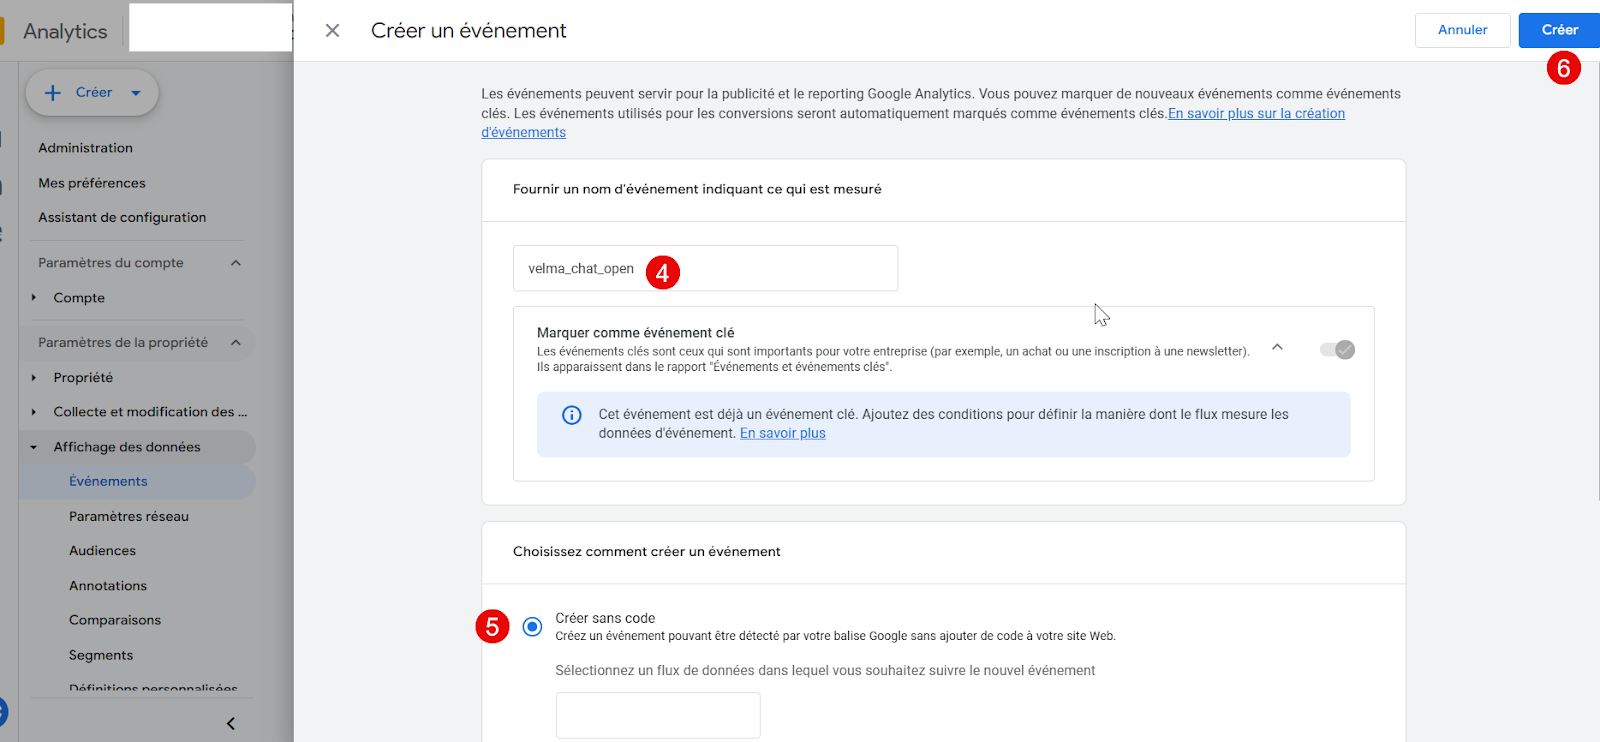Open En savoir plus sur la création d'événements link
This screenshot has height=742, width=1600.
click(1256, 114)
